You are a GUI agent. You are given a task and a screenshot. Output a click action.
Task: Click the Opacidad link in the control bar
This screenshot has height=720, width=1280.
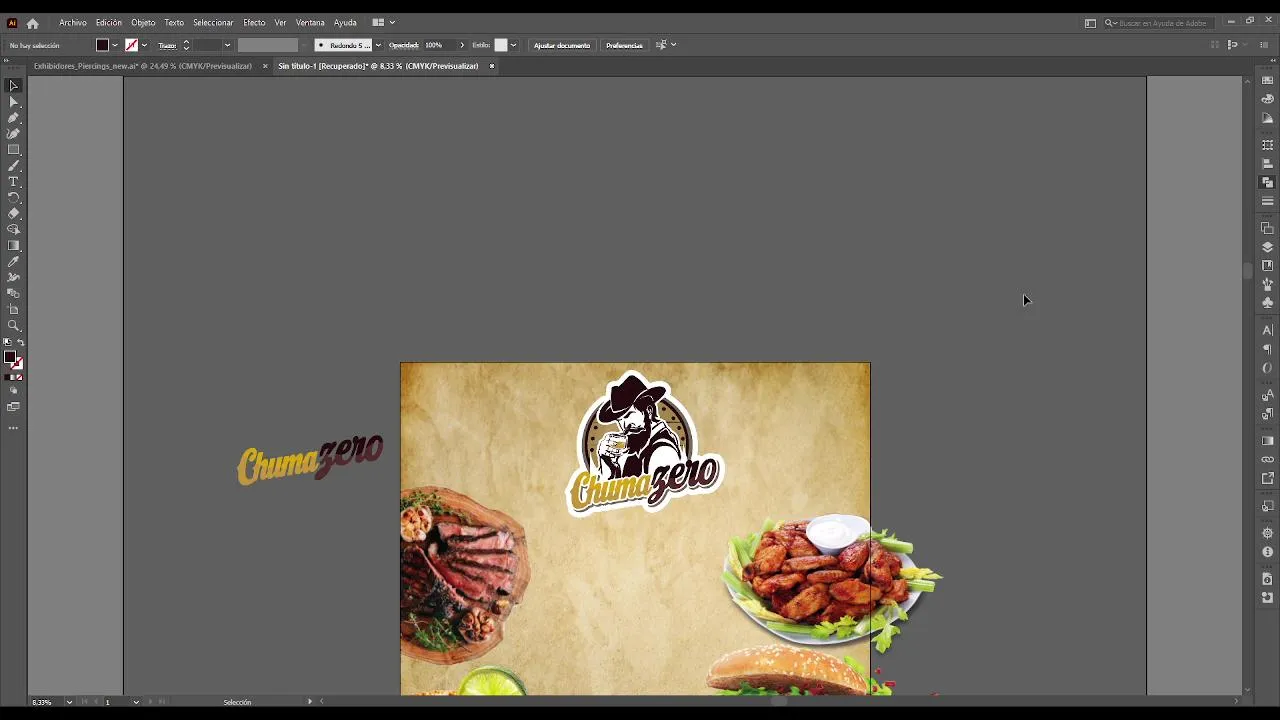pos(404,45)
